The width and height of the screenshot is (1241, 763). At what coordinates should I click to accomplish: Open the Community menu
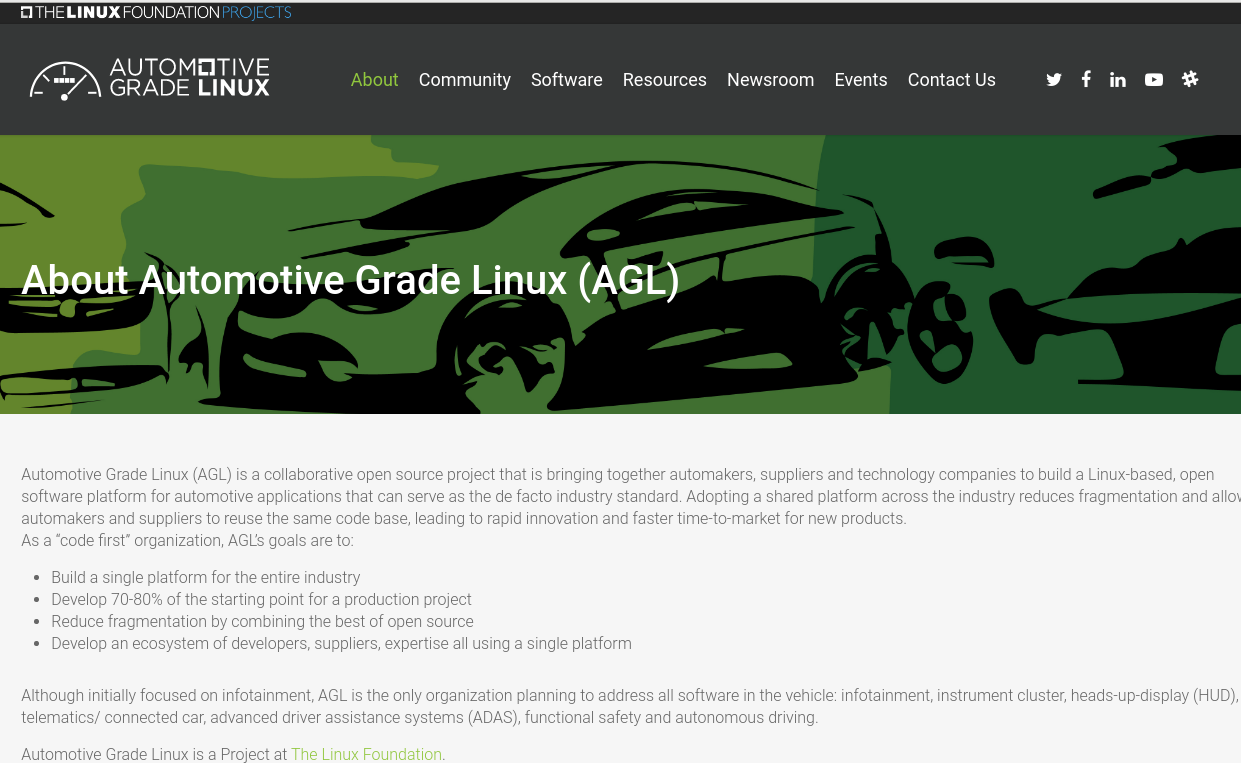pos(464,80)
